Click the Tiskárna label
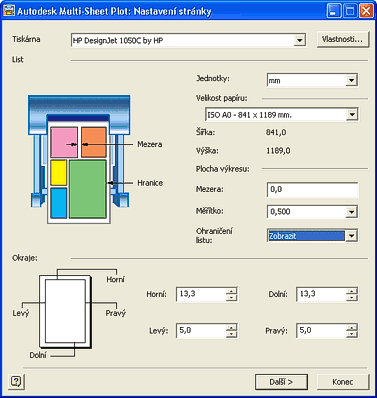The height and width of the screenshot is (398, 377). pos(26,39)
